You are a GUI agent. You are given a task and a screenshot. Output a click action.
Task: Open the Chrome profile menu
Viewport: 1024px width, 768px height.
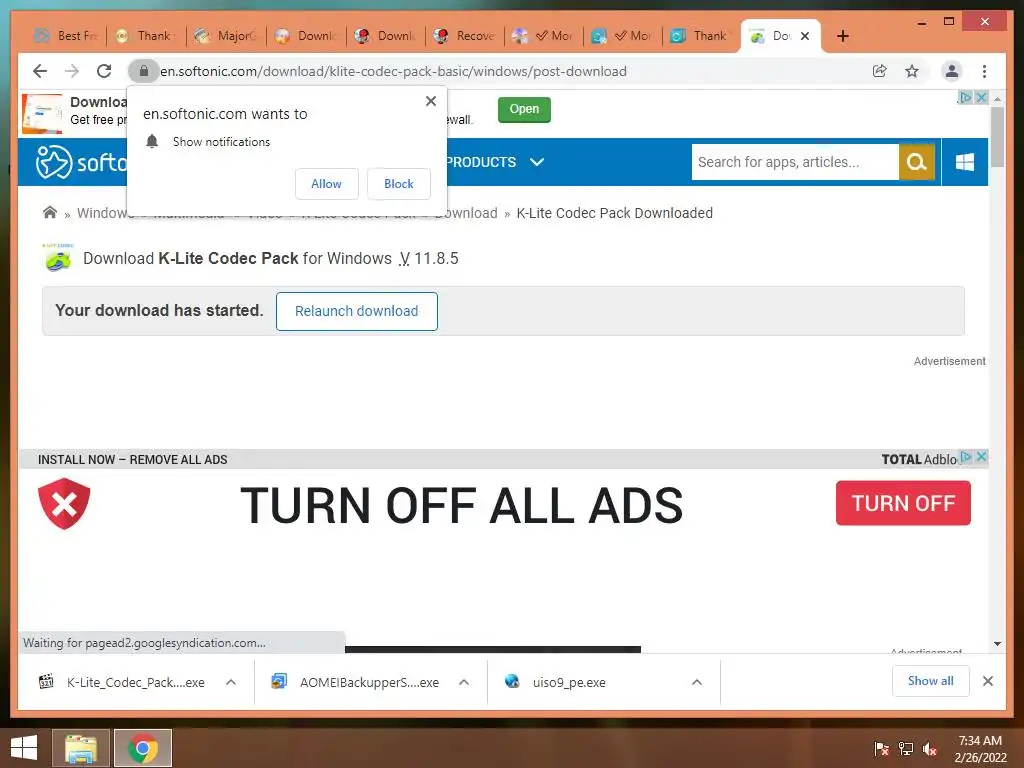pyautogui.click(x=952, y=71)
